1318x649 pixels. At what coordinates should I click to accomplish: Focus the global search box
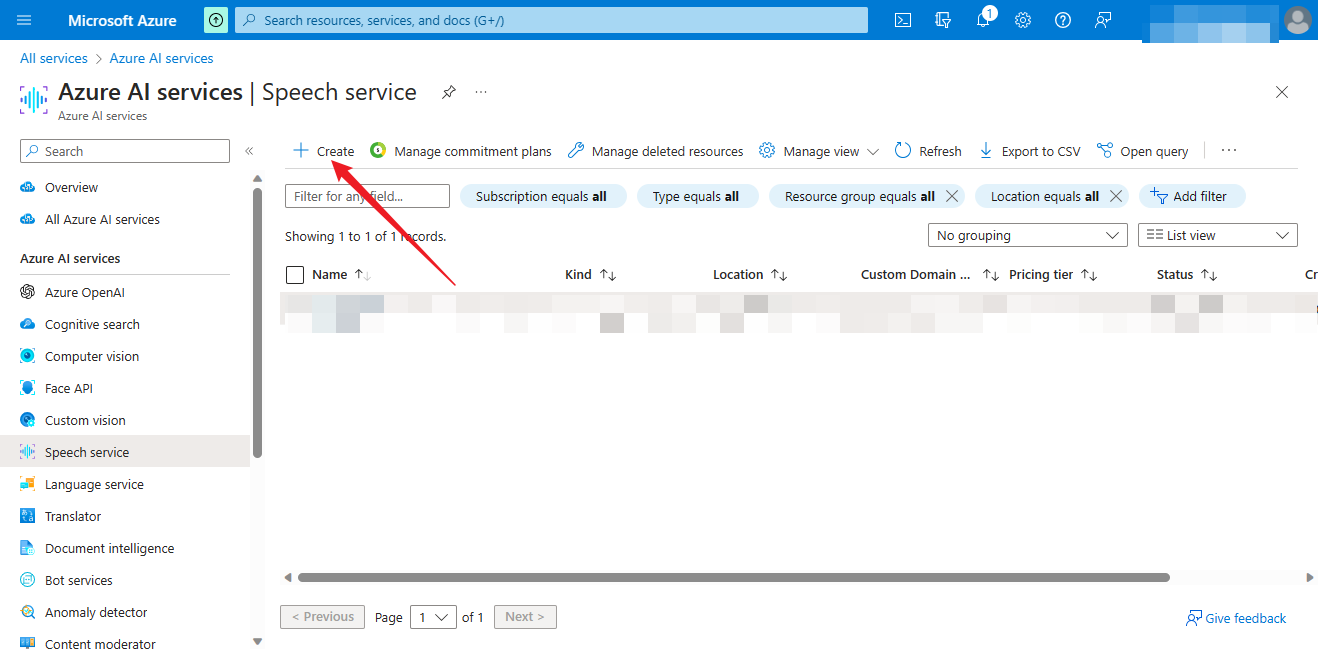[x=551, y=20]
